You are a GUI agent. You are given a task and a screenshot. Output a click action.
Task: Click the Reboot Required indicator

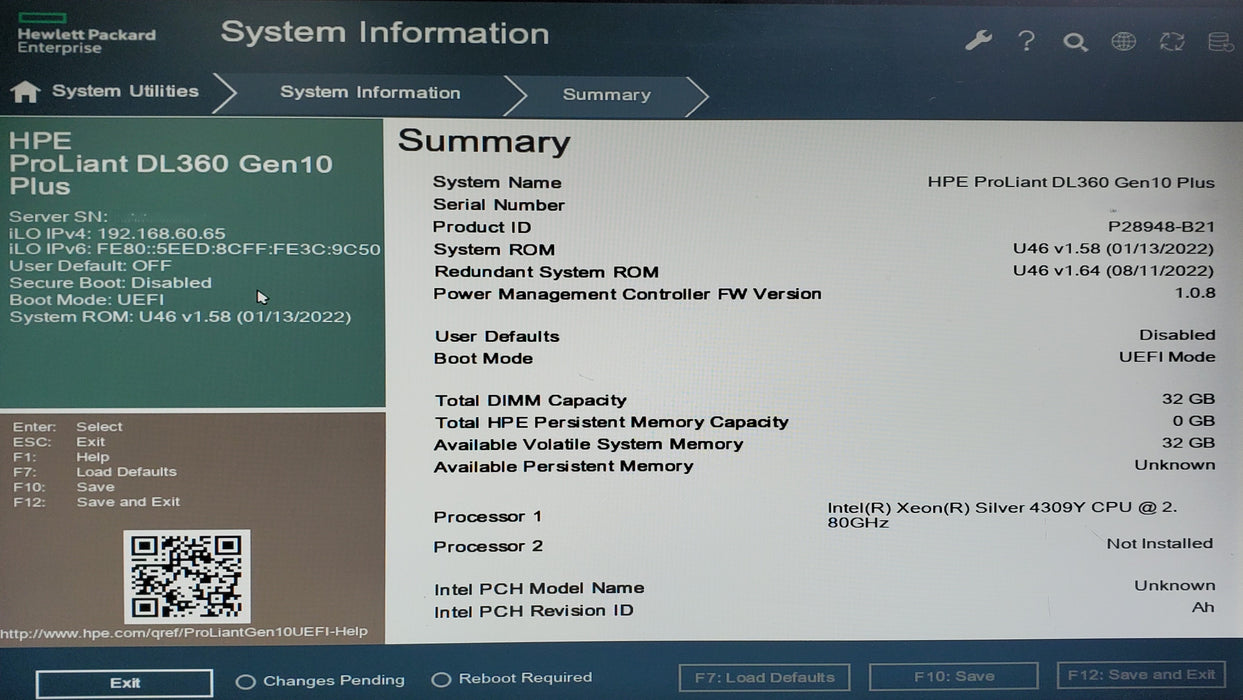pyautogui.click(x=511, y=679)
